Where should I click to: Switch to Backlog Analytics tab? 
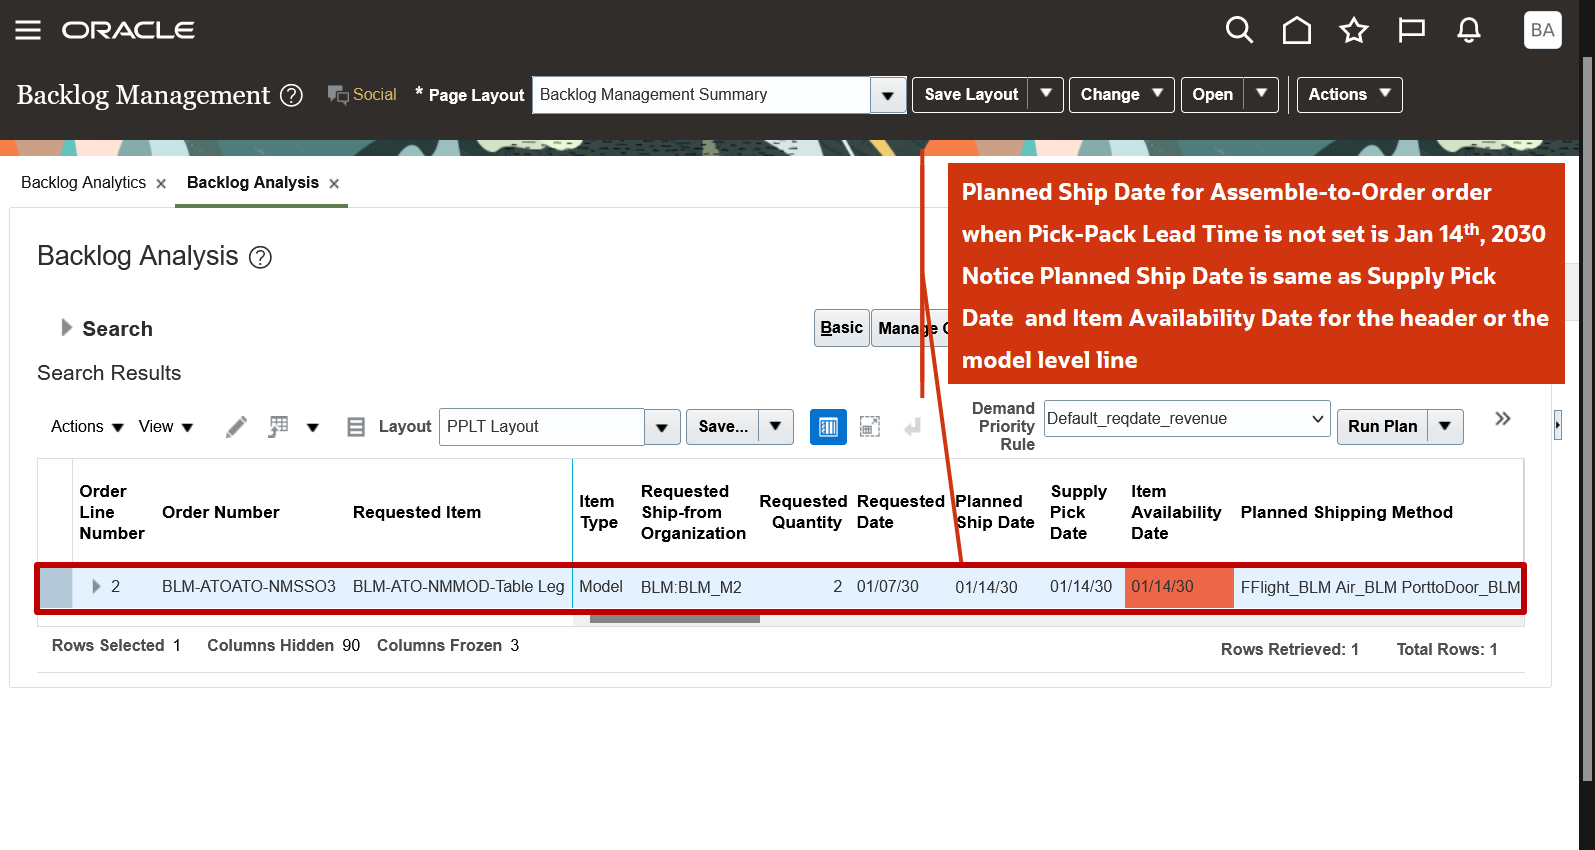tap(83, 182)
